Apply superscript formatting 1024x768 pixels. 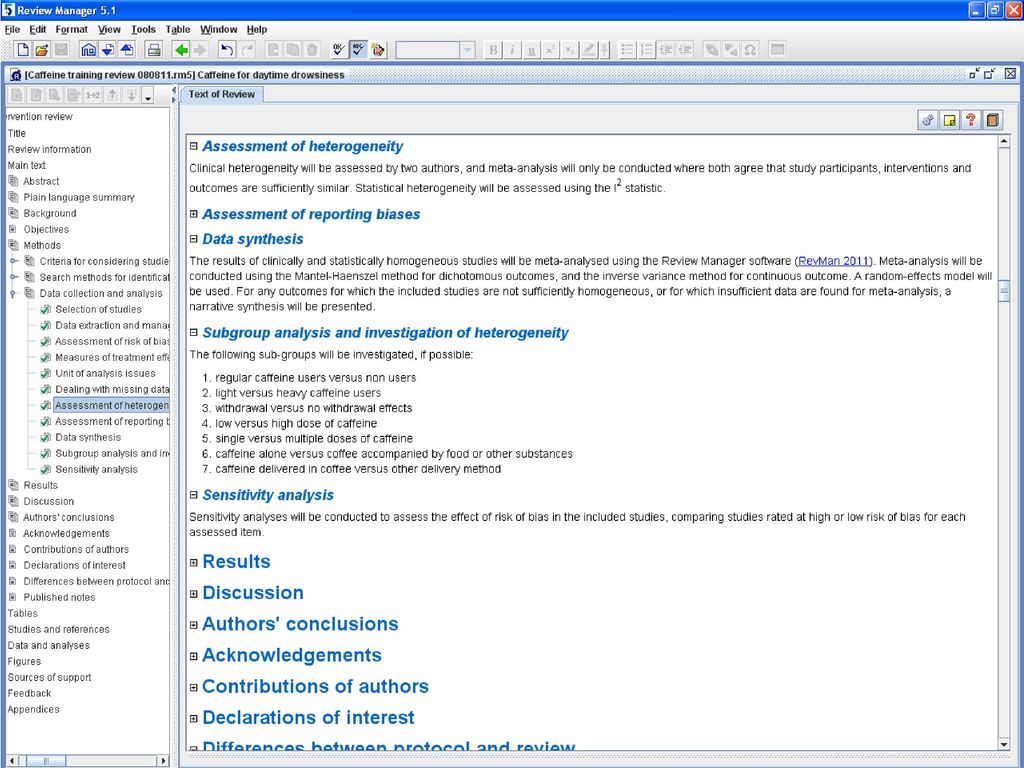551,50
